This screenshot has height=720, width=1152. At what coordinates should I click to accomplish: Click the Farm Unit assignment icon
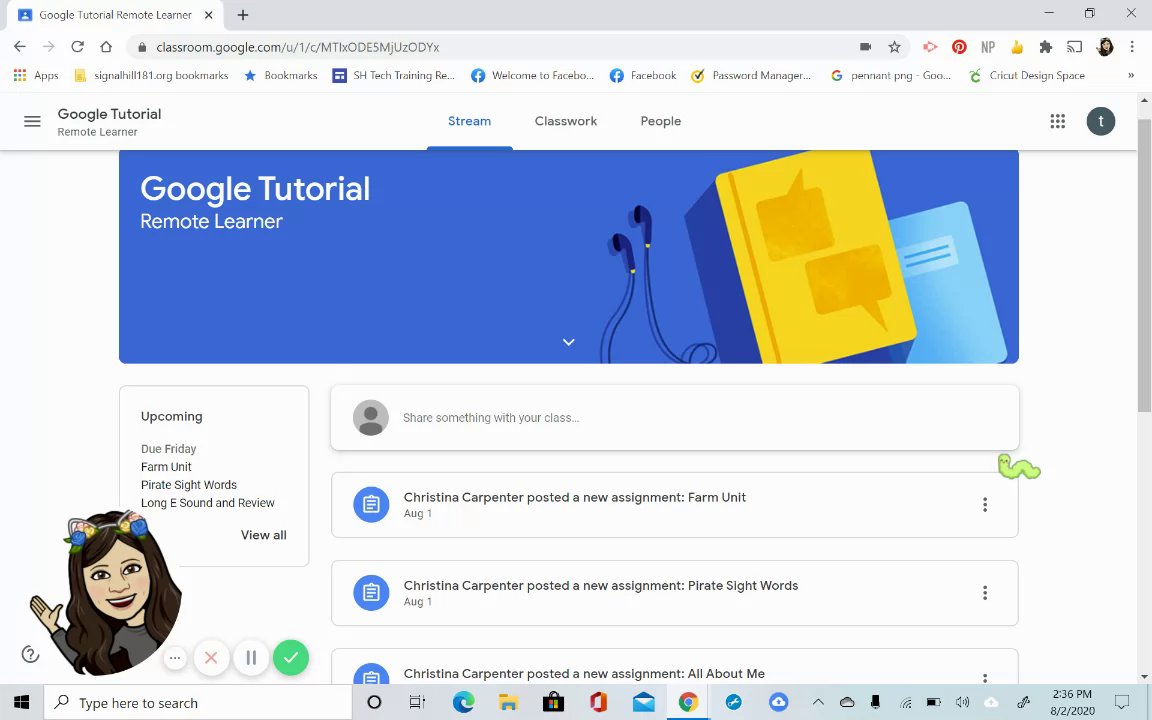[x=371, y=505]
